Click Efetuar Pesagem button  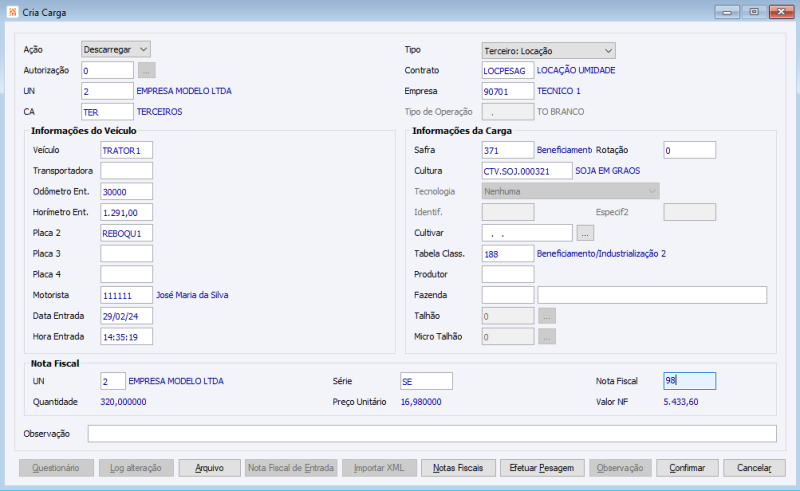pyautogui.click(x=542, y=468)
